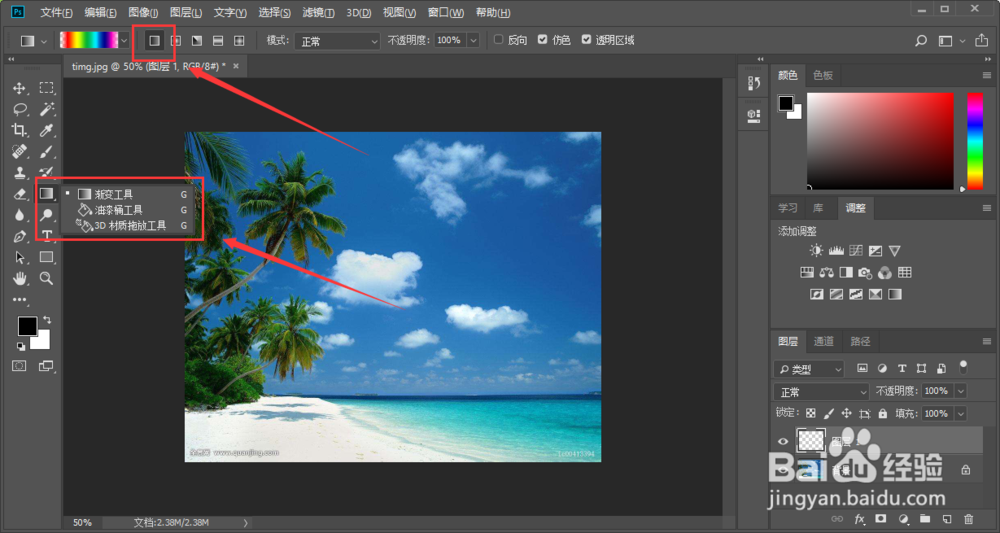Add a layer mask icon
The width and height of the screenshot is (1000, 533).
[881, 519]
